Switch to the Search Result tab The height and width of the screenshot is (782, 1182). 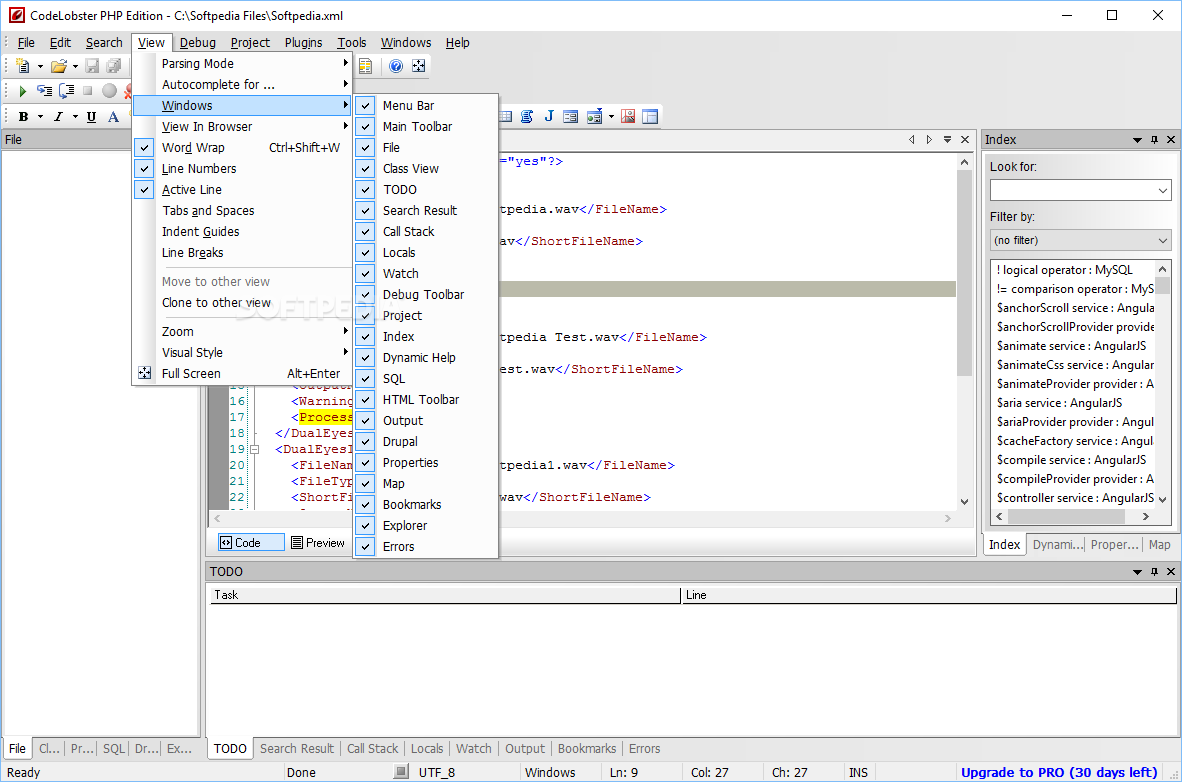click(x=297, y=748)
